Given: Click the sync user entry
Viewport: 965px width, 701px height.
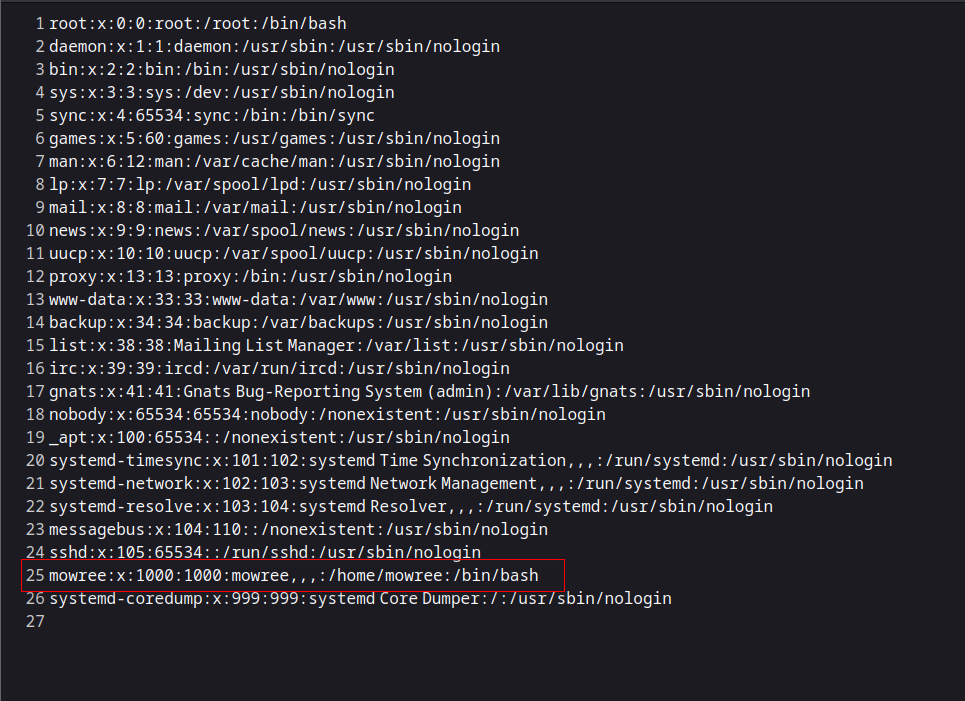Looking at the screenshot, I should (x=212, y=115).
